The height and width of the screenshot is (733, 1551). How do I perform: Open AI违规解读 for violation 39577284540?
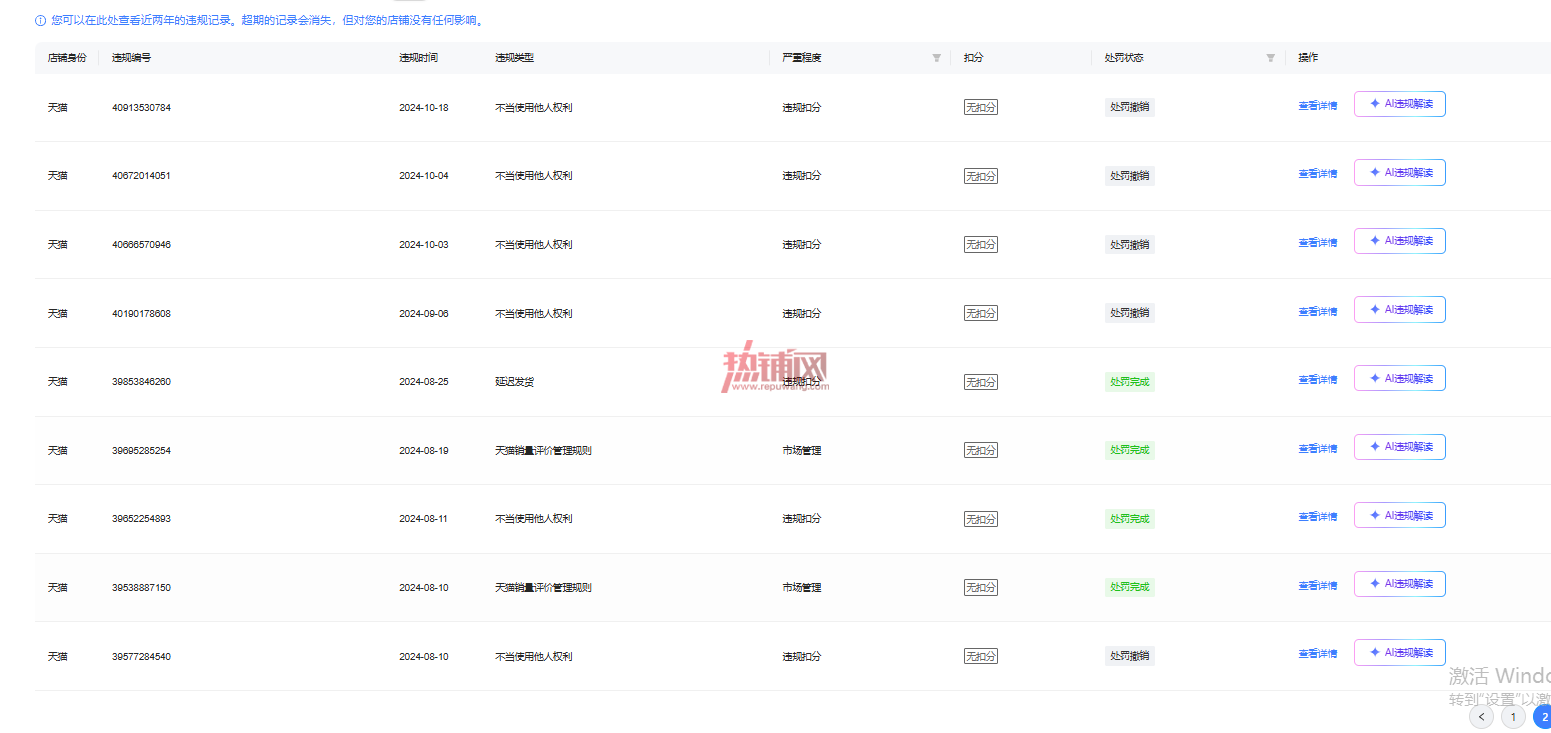(1399, 653)
